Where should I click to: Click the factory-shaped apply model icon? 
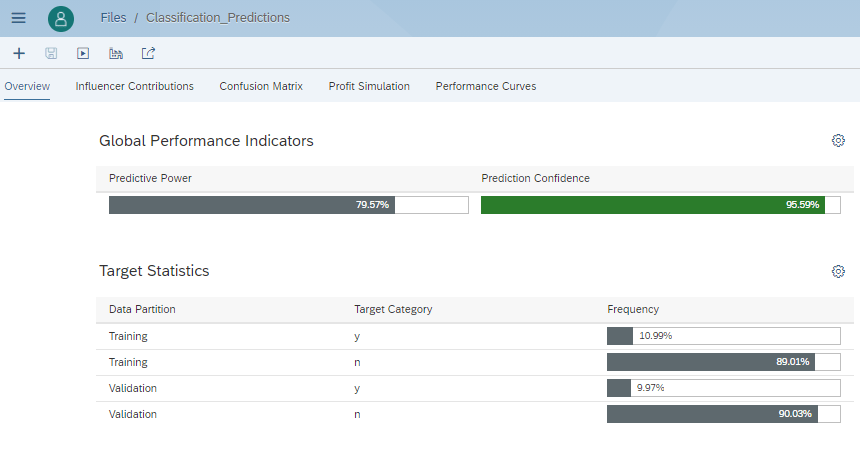click(x=116, y=53)
